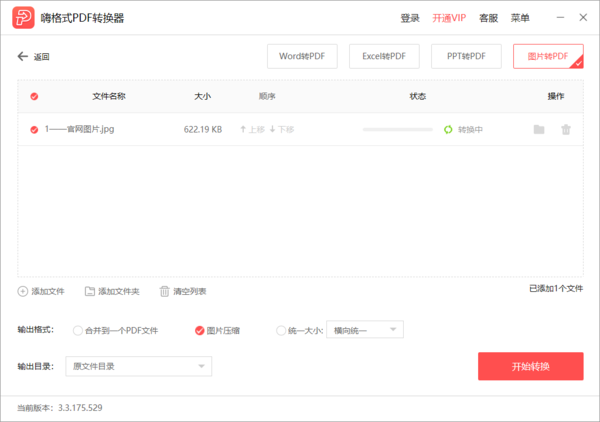Screen dimensions: 600x422
Task: Switch to the Excel转PDF tab
Action: coord(383,57)
